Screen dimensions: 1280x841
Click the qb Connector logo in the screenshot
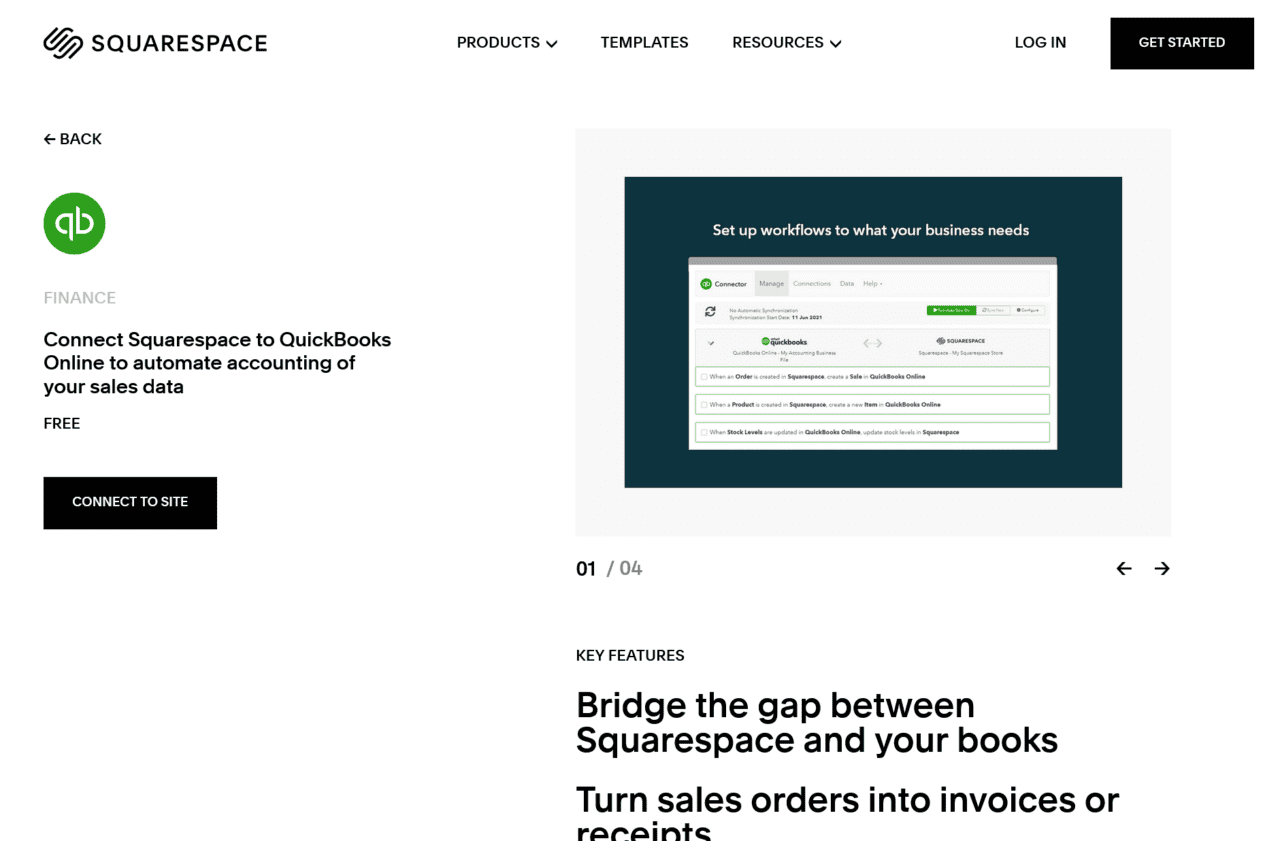(x=705, y=283)
